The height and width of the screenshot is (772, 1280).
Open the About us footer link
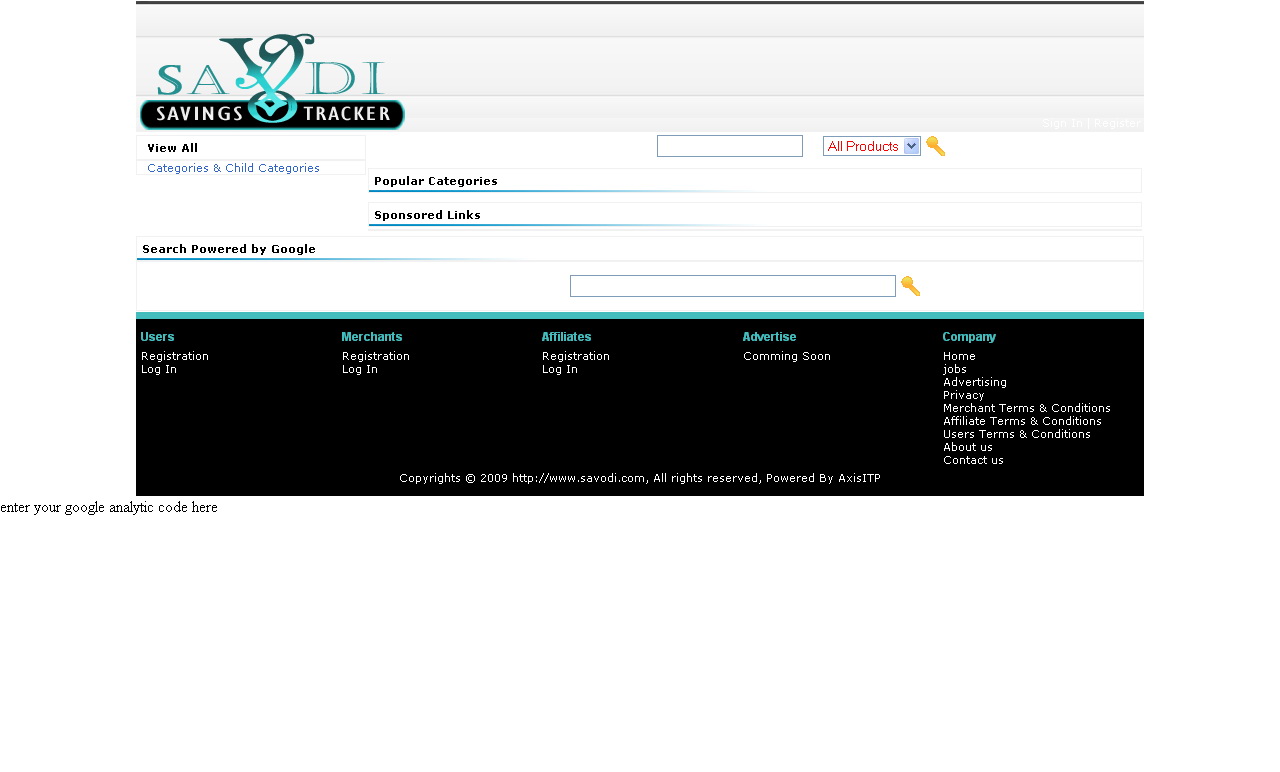point(968,447)
